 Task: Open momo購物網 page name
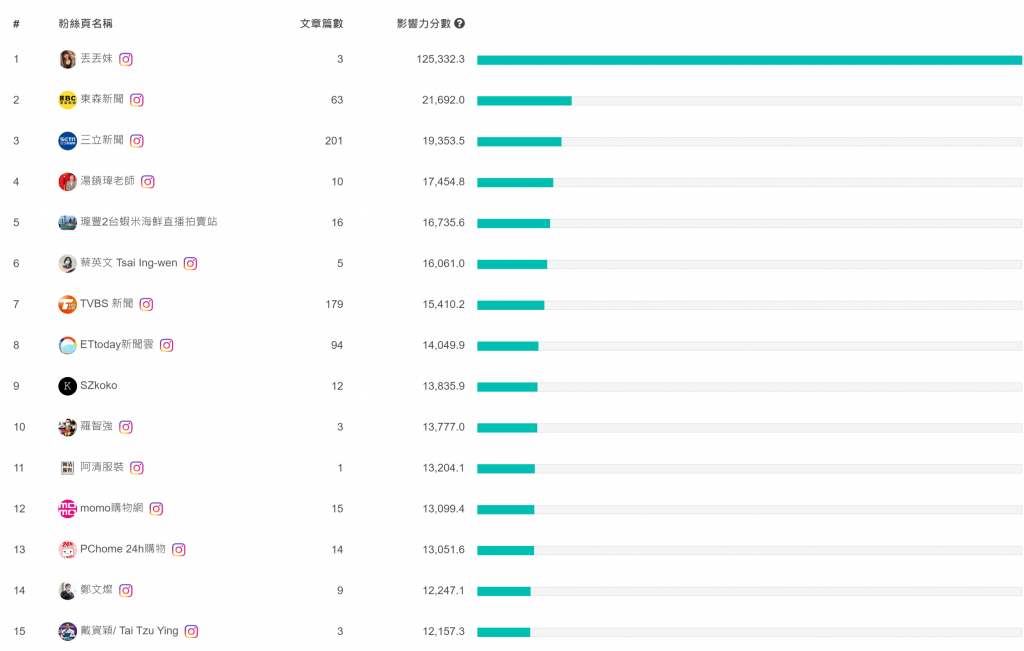(x=112, y=508)
